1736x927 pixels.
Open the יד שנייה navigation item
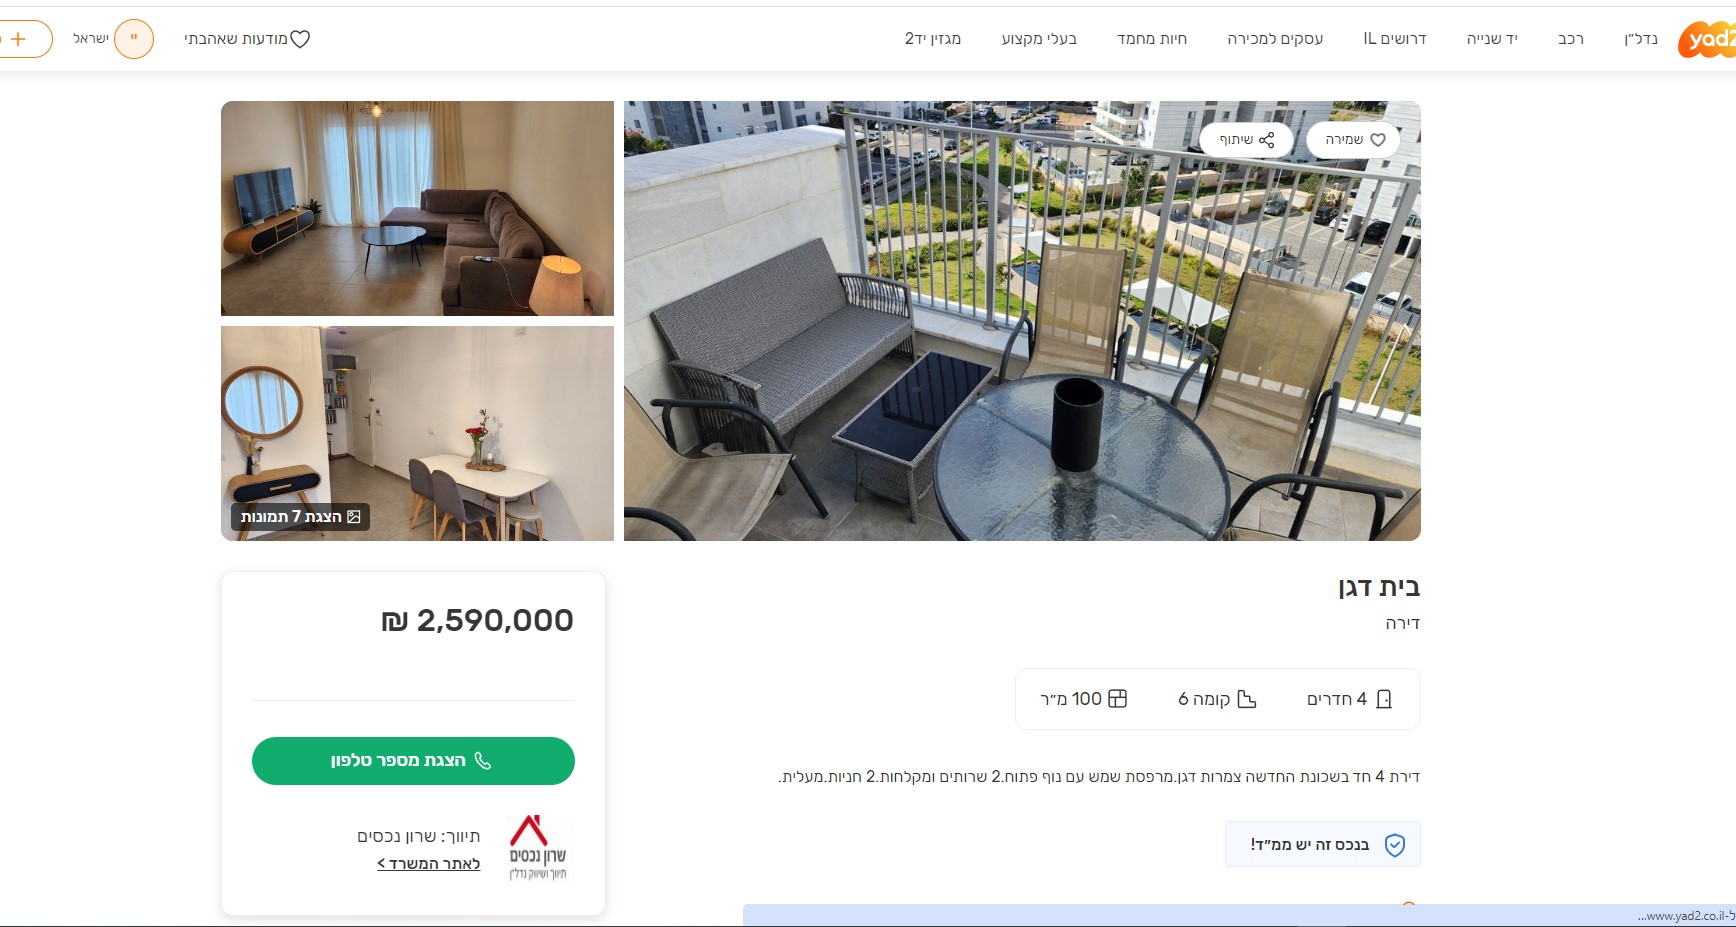tap(1492, 39)
